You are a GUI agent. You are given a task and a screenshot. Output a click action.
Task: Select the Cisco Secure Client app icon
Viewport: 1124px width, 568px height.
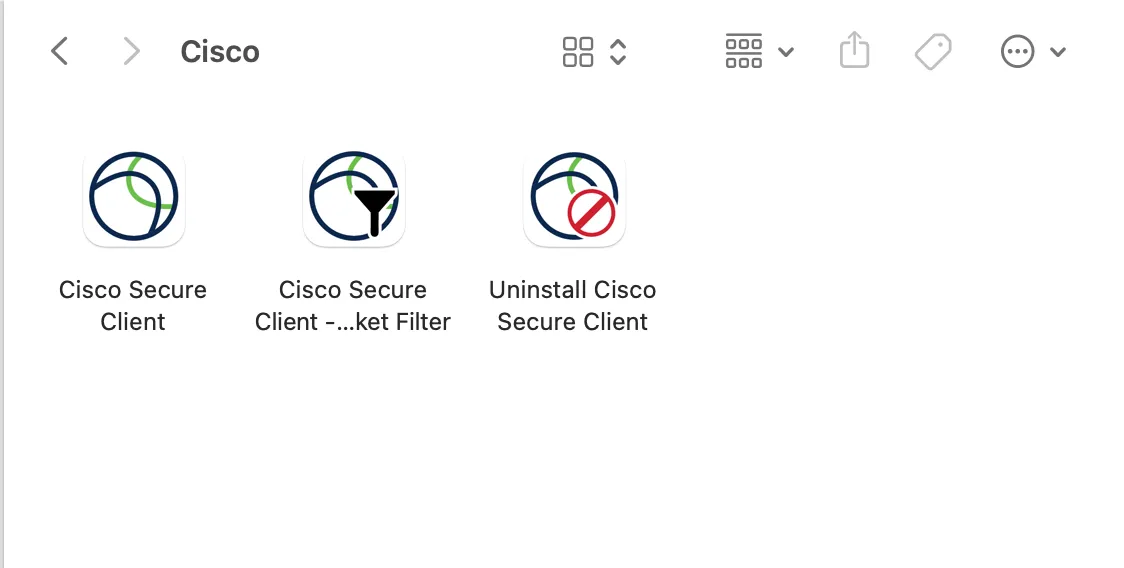click(134, 197)
